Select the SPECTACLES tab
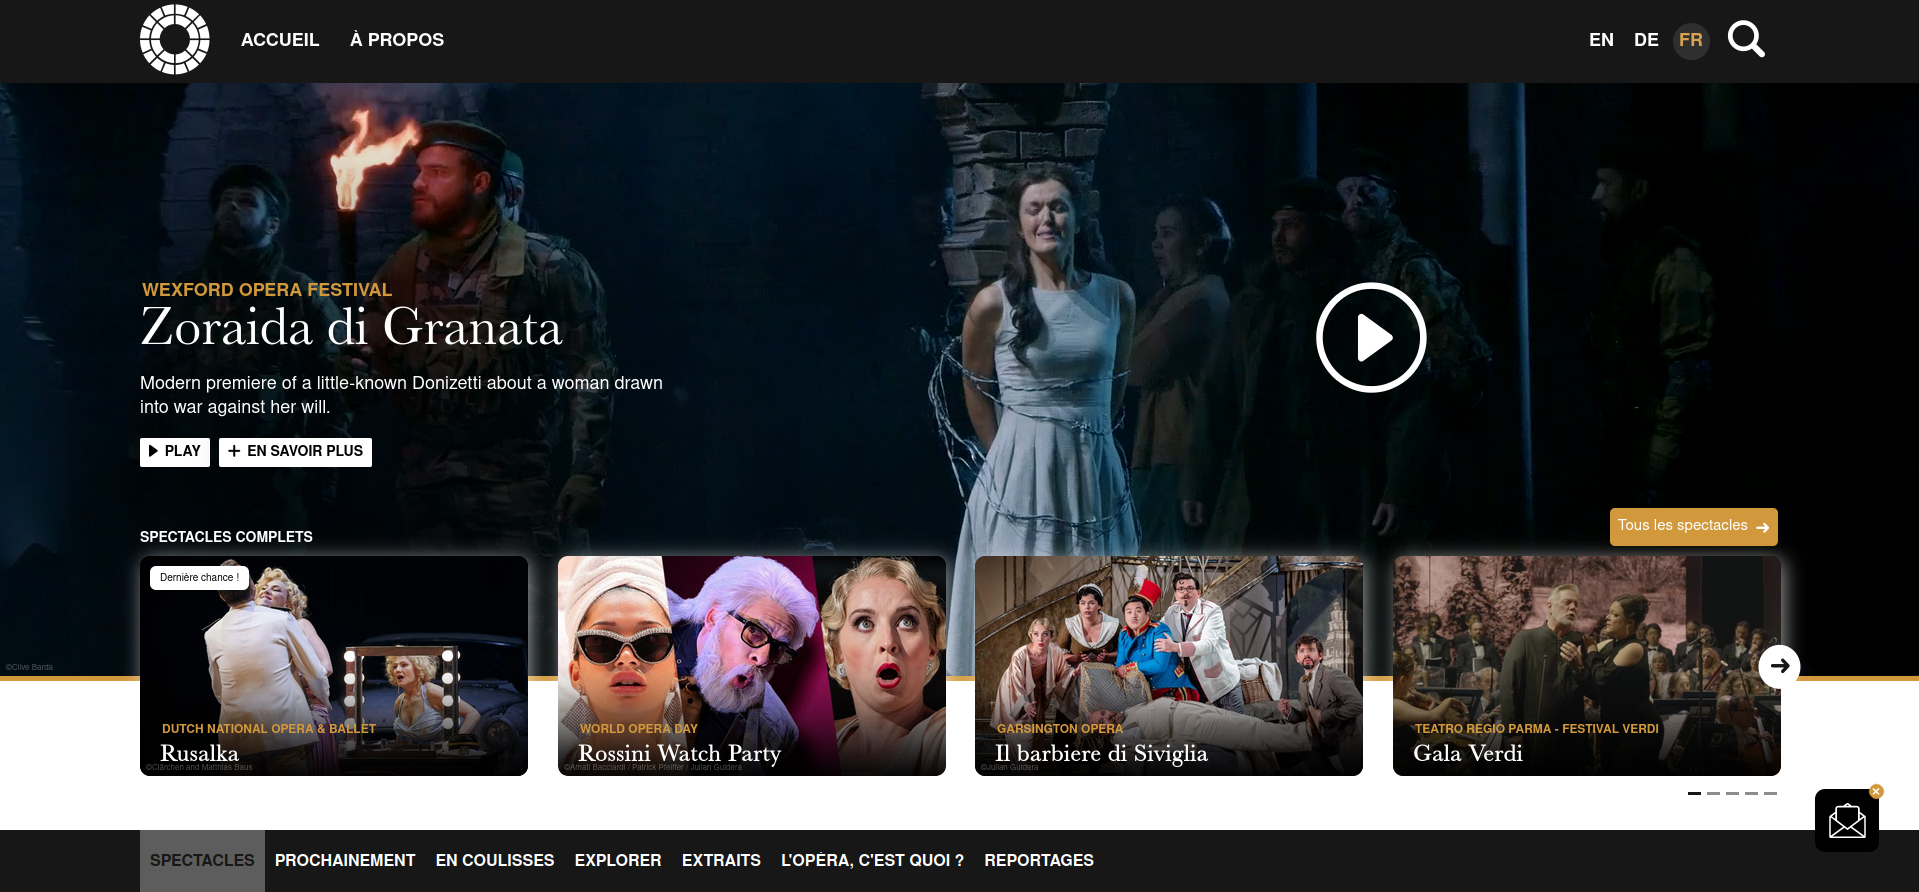 pyautogui.click(x=202, y=861)
